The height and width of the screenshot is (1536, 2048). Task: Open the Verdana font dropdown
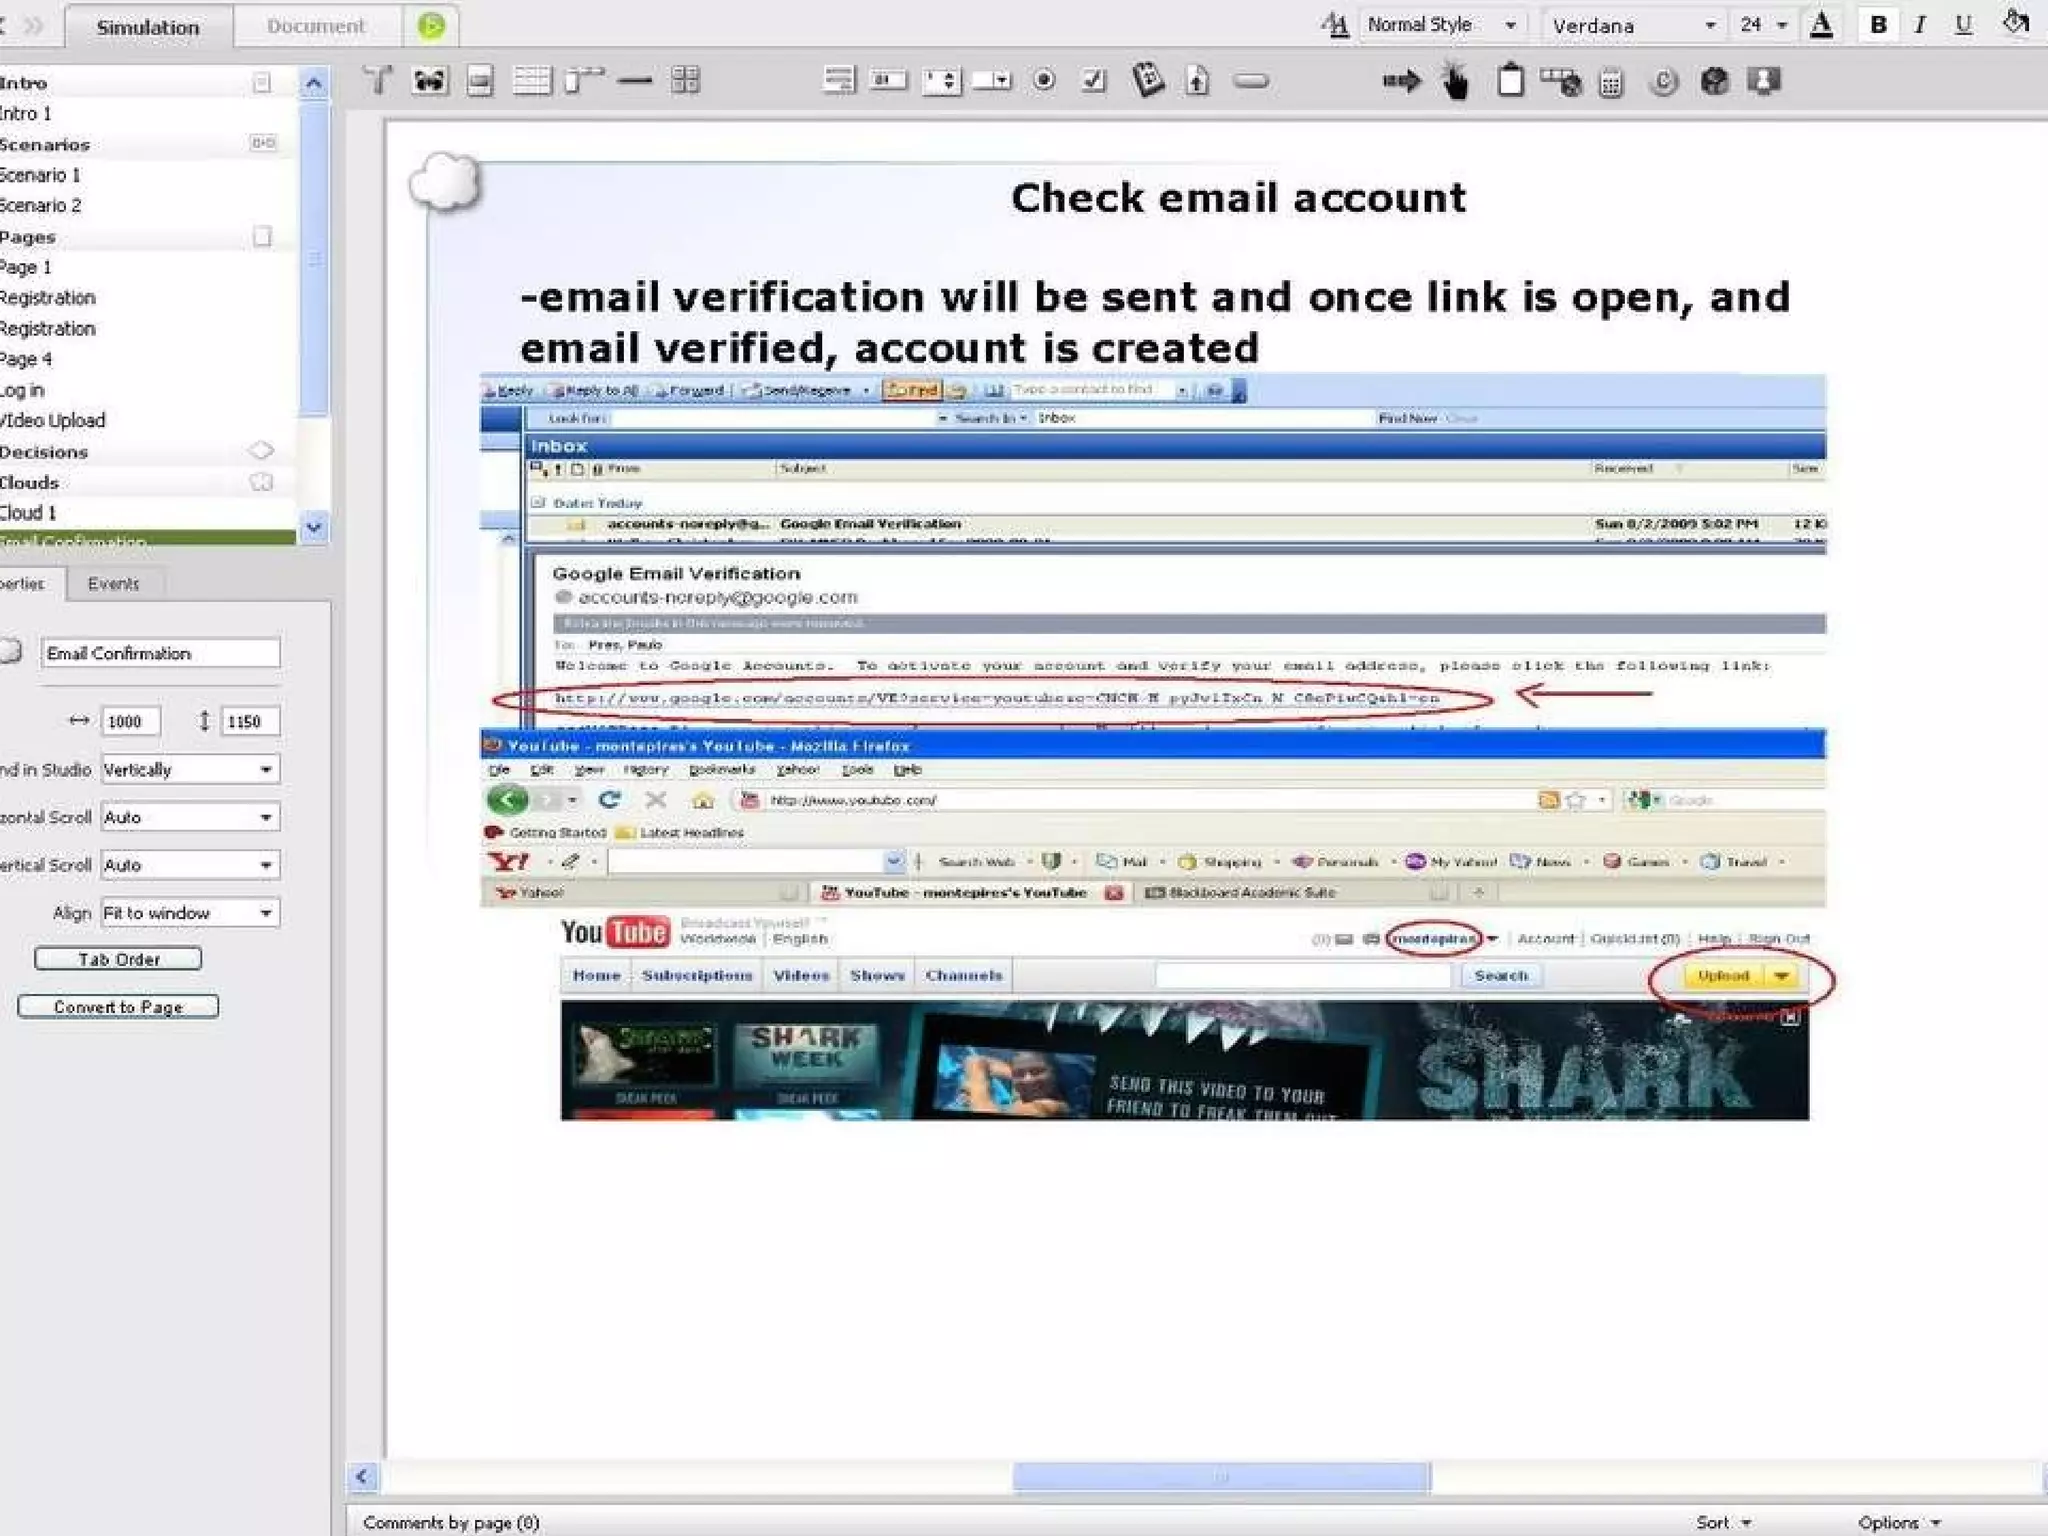(x=1710, y=26)
